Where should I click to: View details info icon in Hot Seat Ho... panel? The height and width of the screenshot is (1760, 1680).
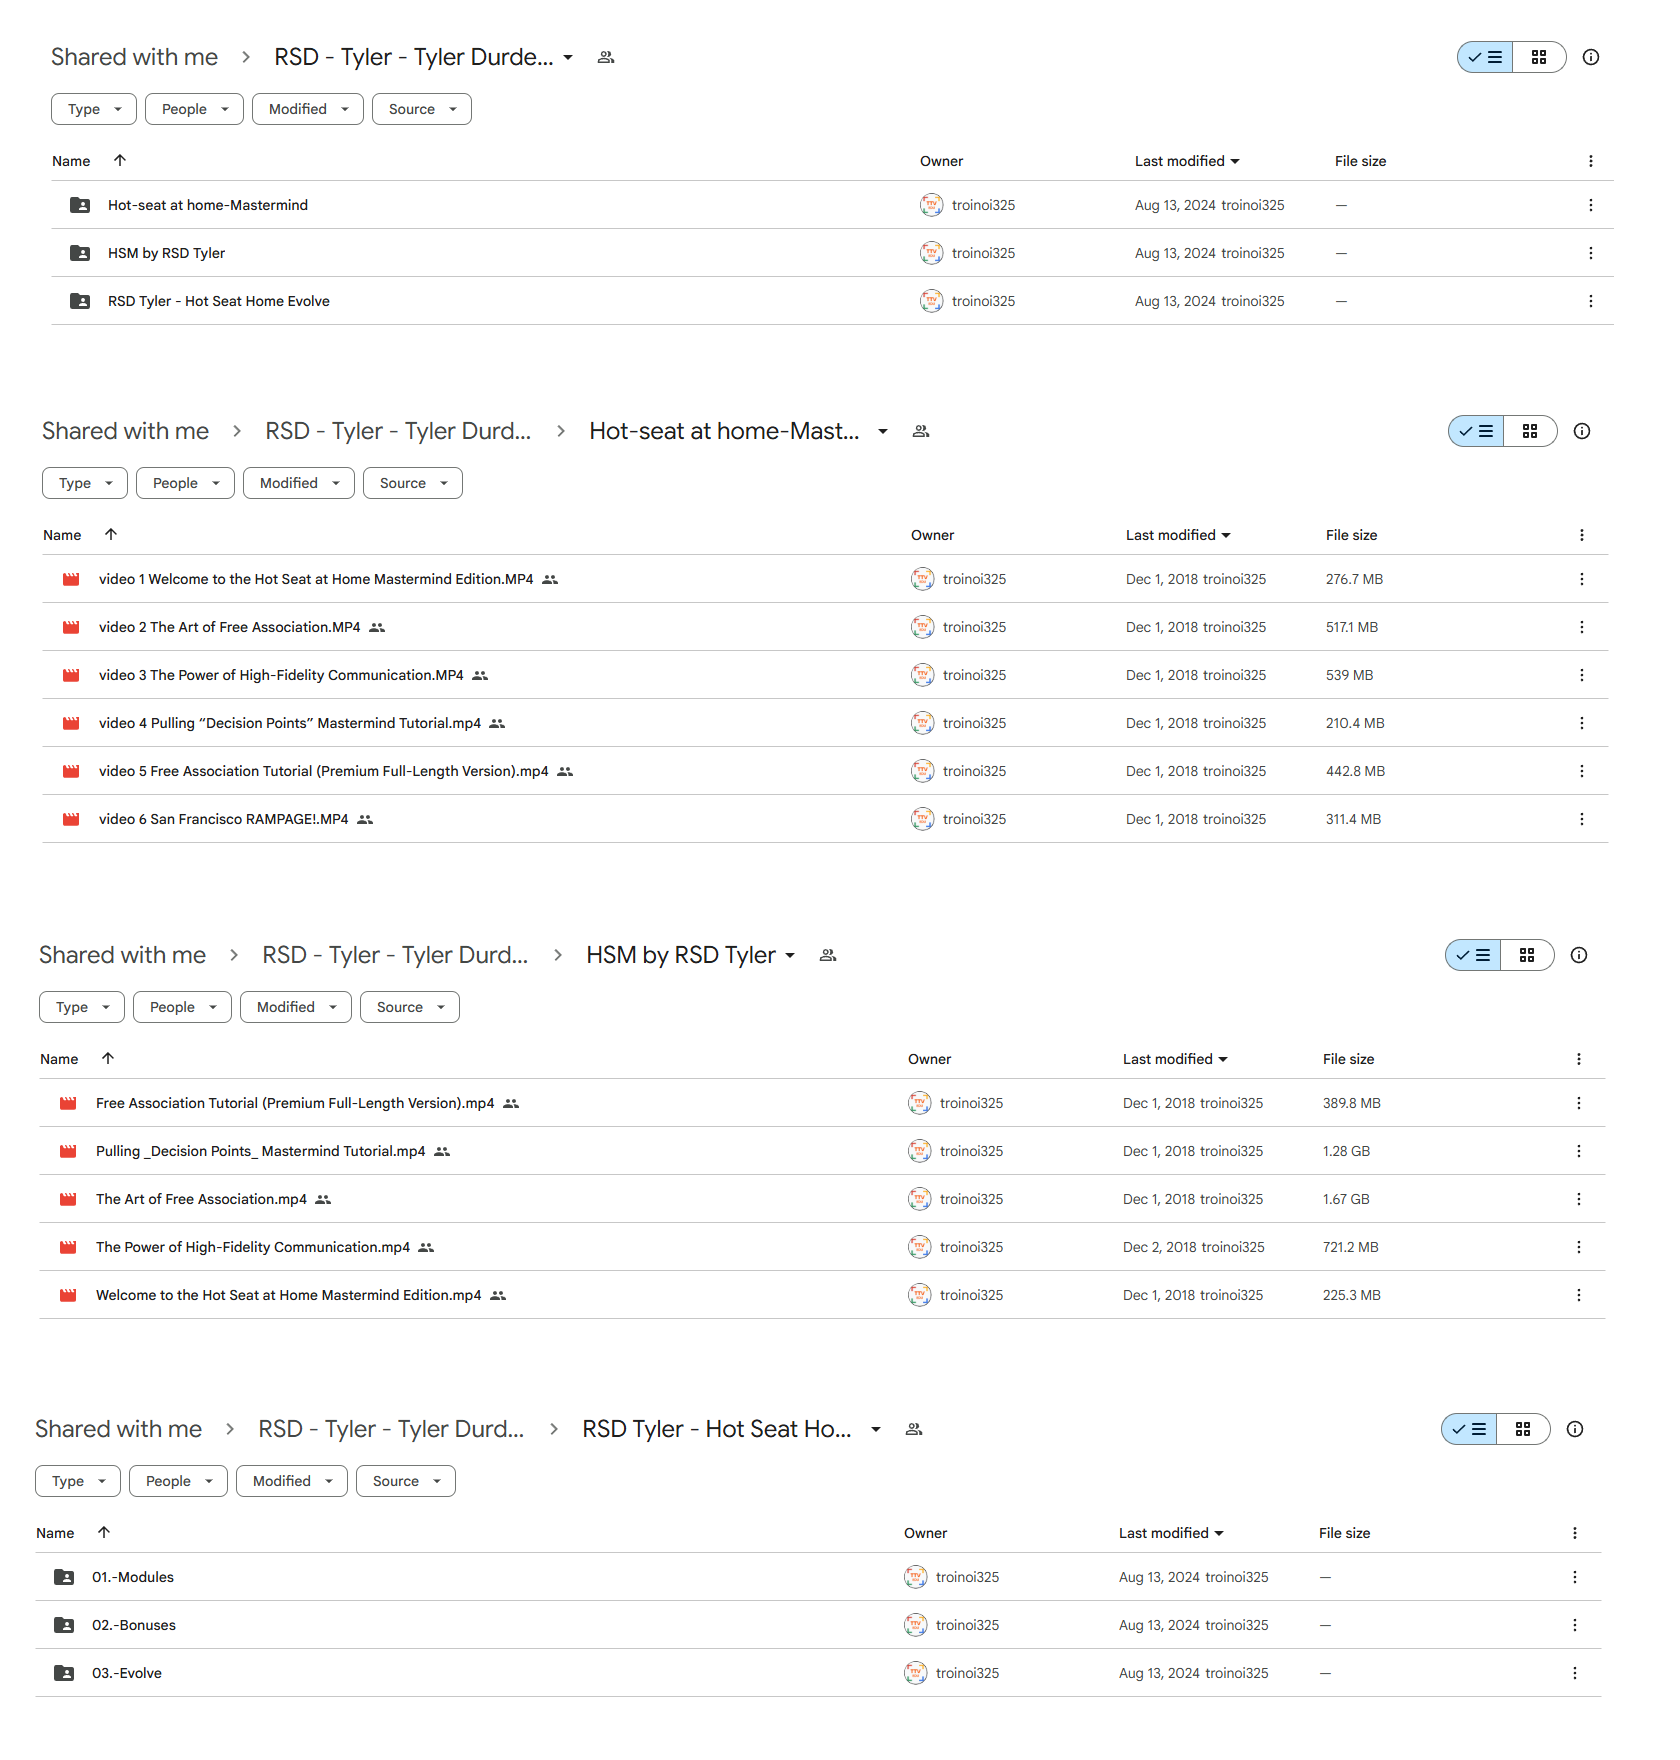click(x=1574, y=1429)
